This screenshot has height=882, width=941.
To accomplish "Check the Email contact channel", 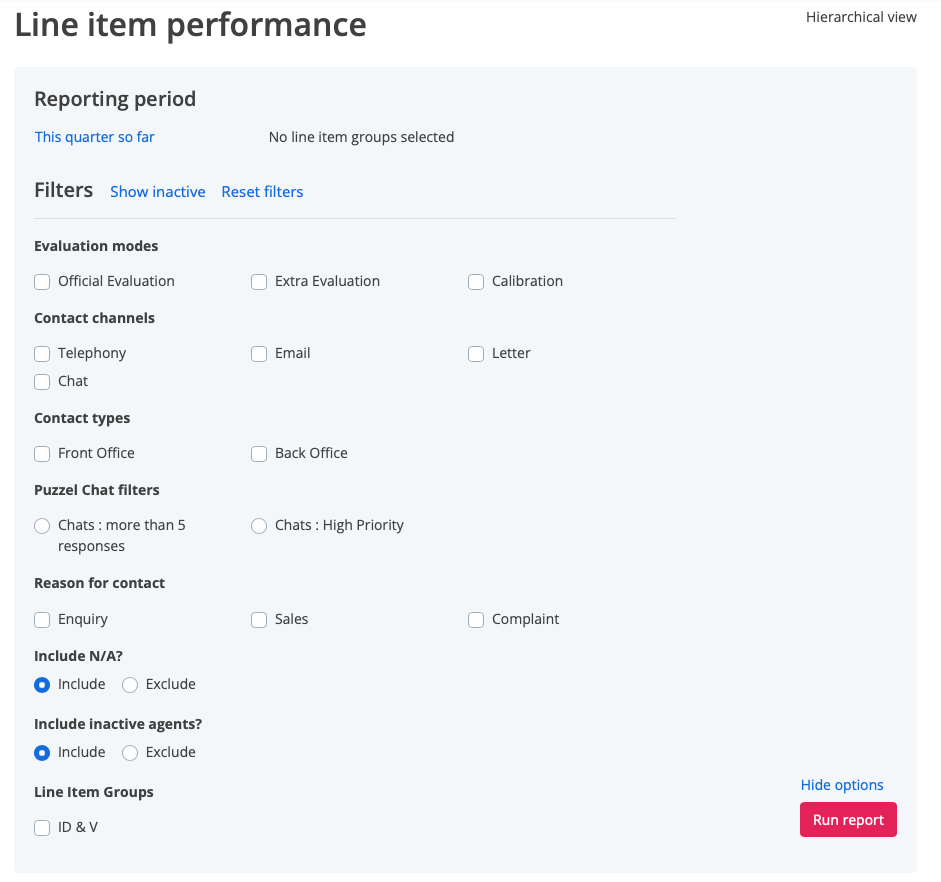I will [x=259, y=354].
